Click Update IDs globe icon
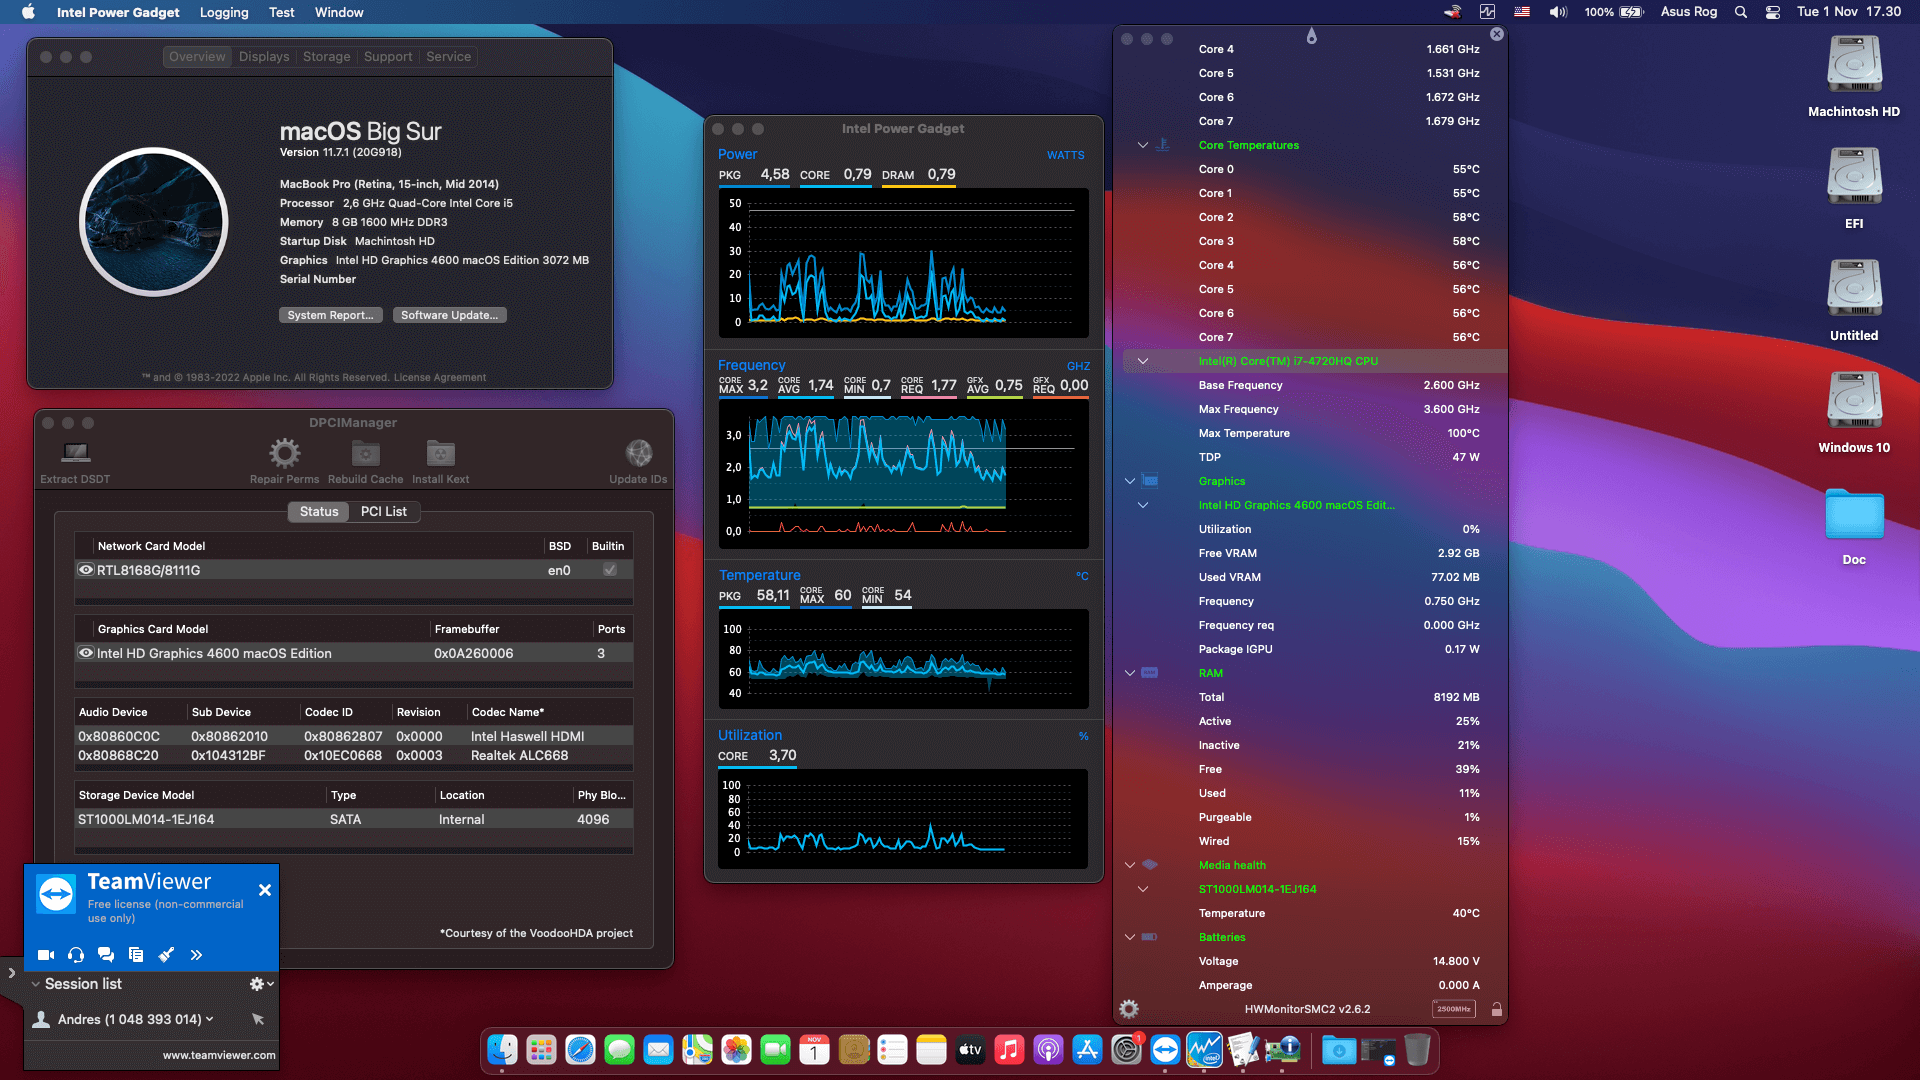 (638, 453)
